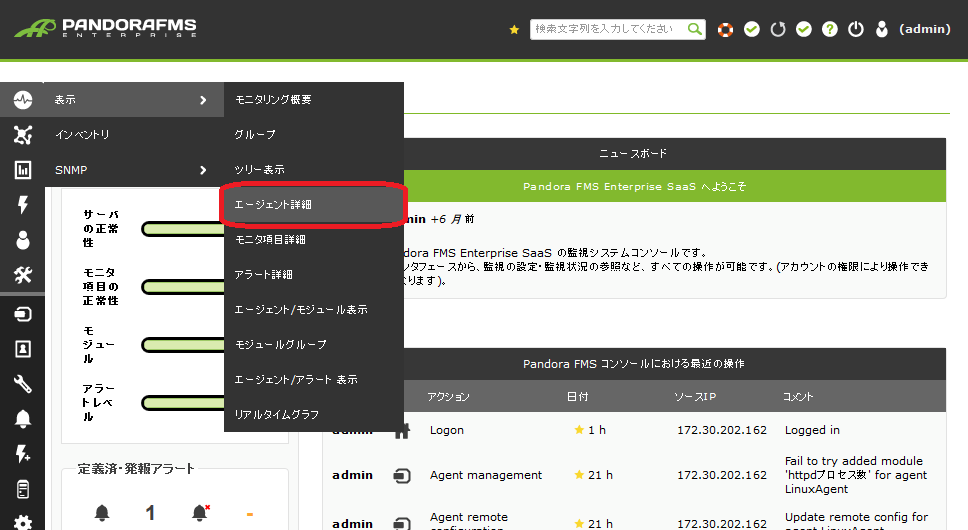Click the user profile icon next to admin
Image resolution: width=968 pixels, height=530 pixels.
882,29
